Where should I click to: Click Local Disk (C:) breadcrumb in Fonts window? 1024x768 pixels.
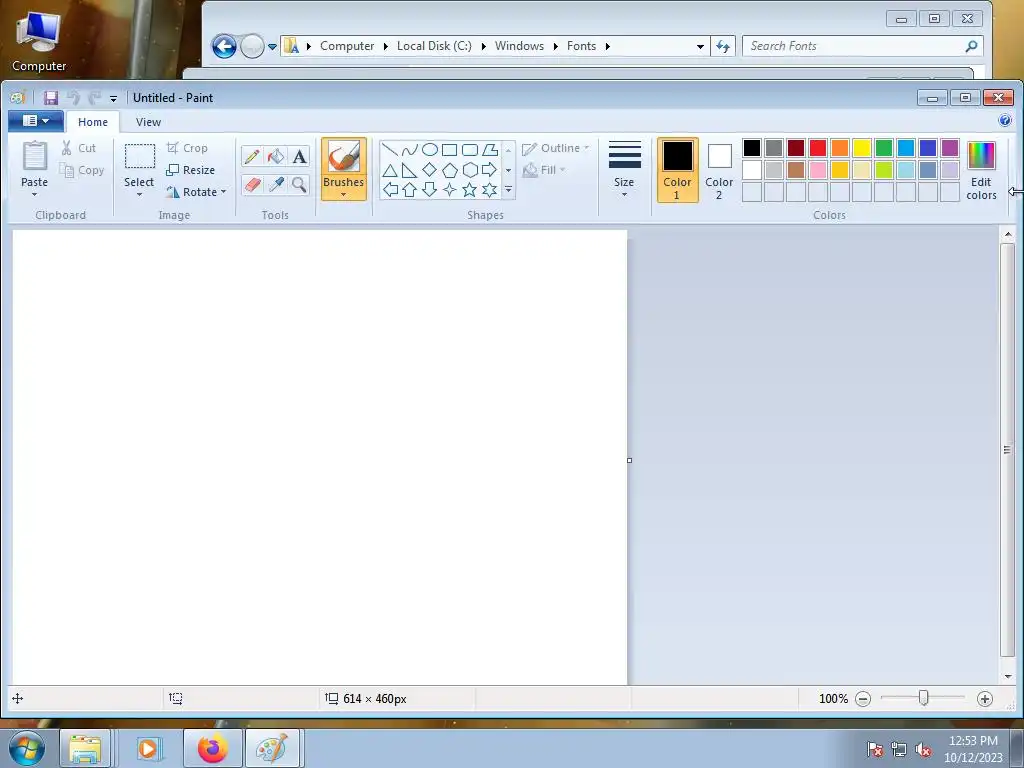coord(434,46)
